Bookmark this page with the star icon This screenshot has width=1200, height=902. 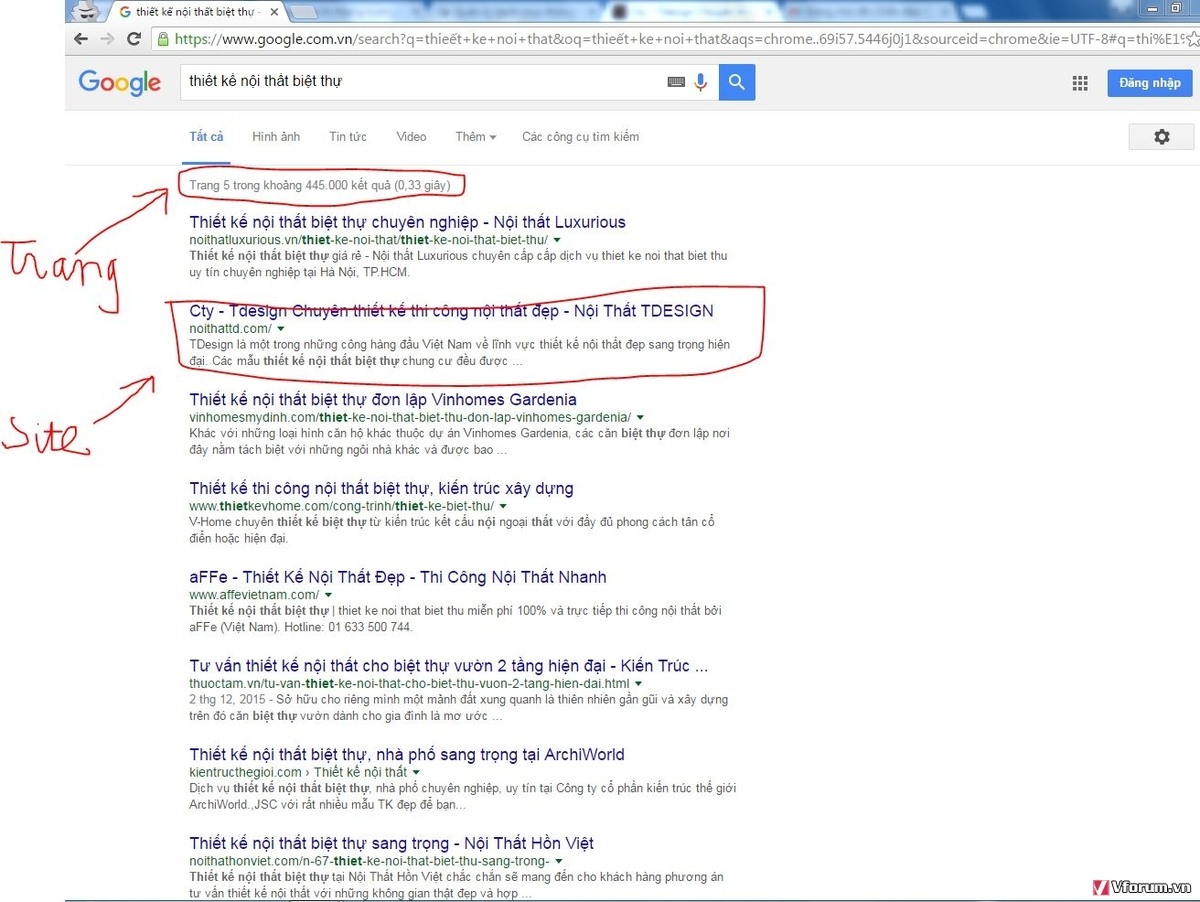click(1192, 39)
